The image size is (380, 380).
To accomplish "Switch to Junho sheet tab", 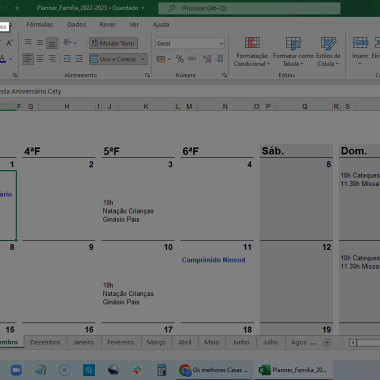I will [241, 342].
